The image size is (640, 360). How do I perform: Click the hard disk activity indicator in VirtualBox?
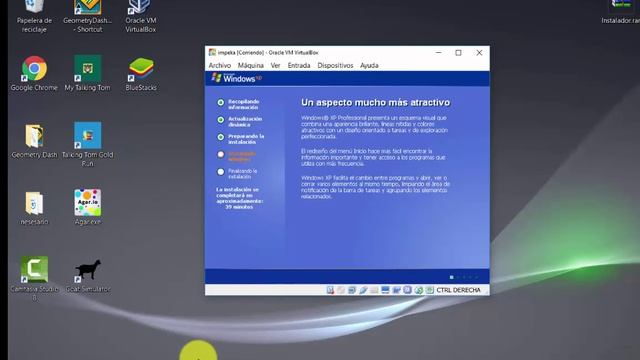[330, 290]
